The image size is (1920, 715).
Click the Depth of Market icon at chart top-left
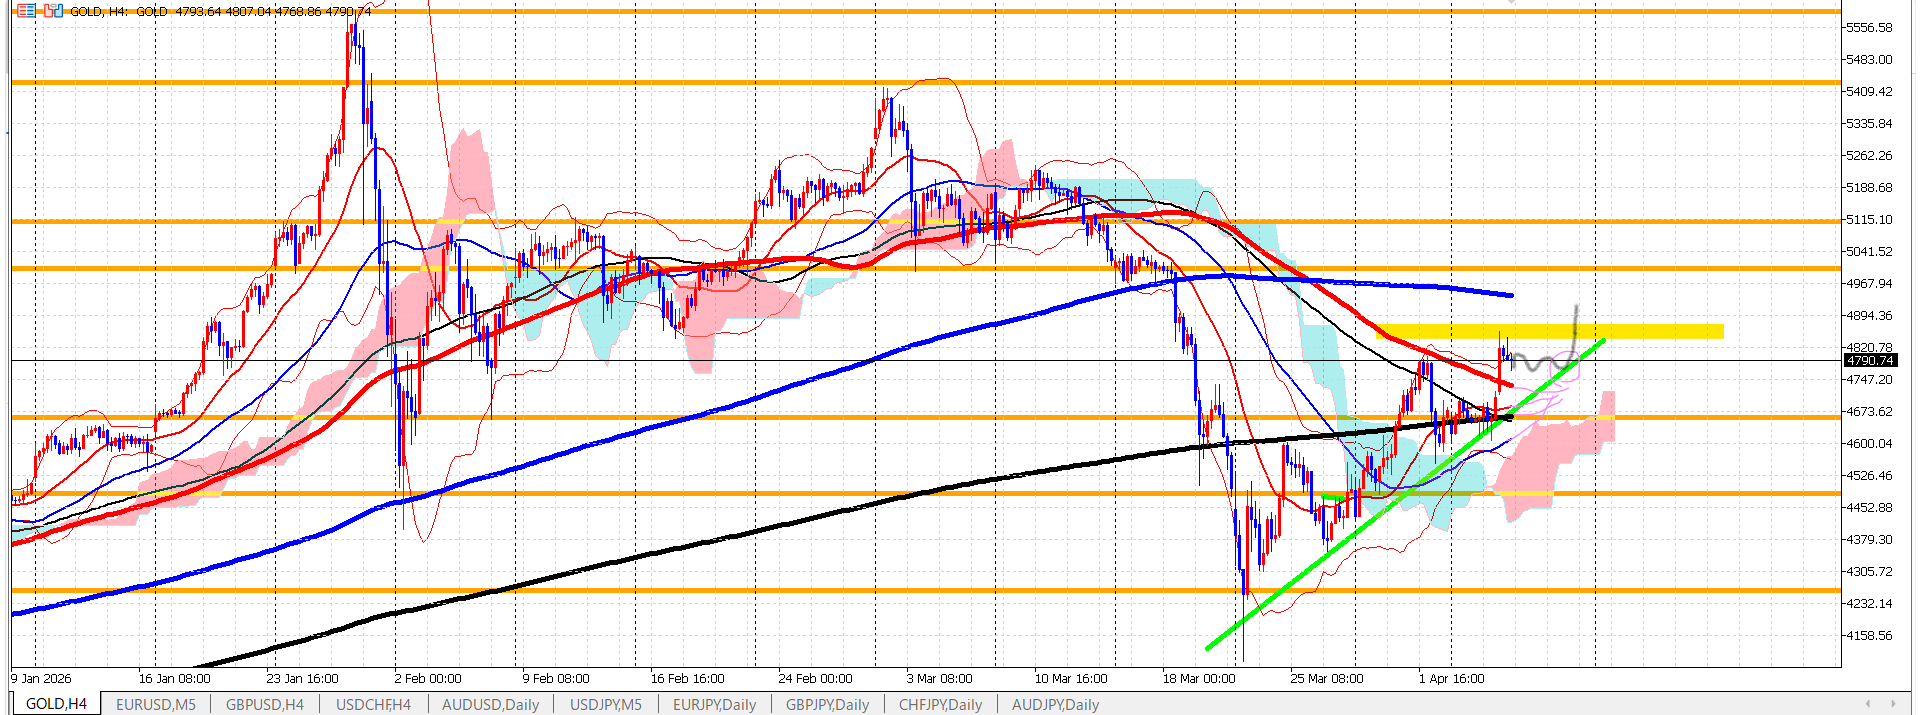point(53,11)
